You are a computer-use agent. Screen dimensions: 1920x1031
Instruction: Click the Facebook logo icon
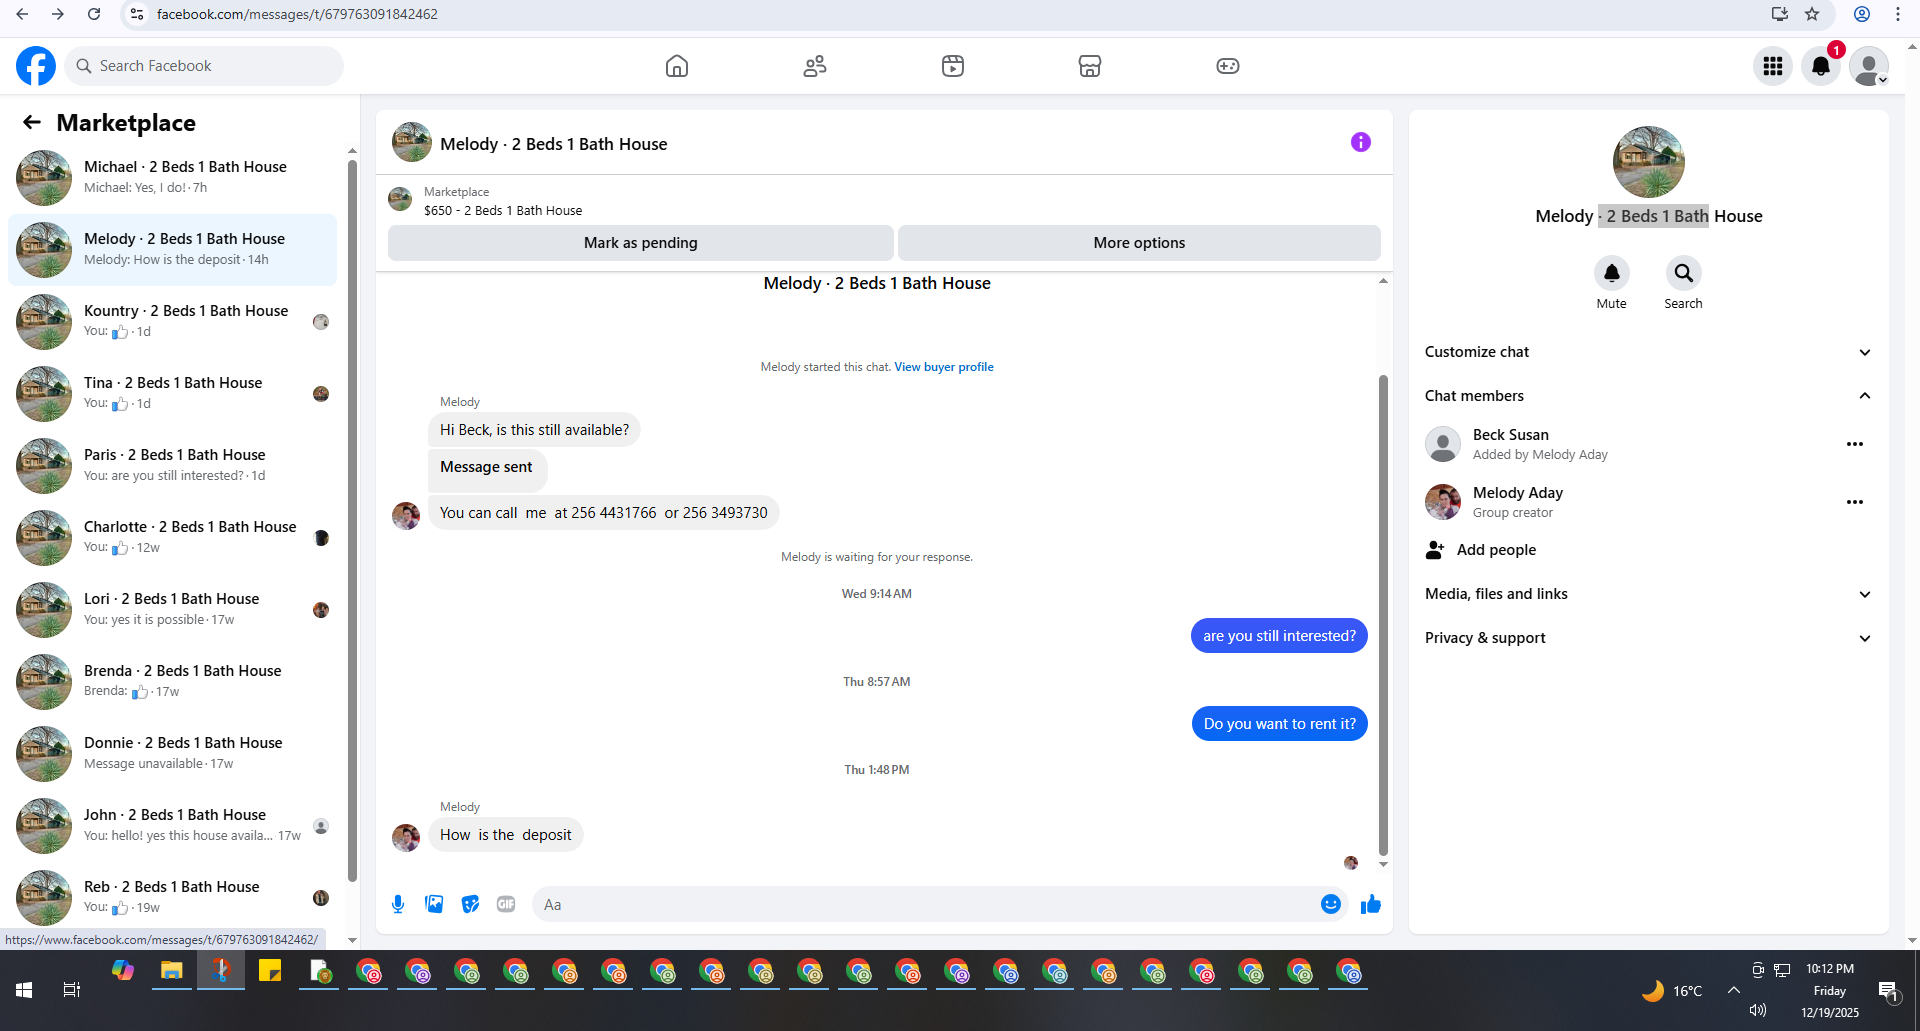click(x=36, y=66)
